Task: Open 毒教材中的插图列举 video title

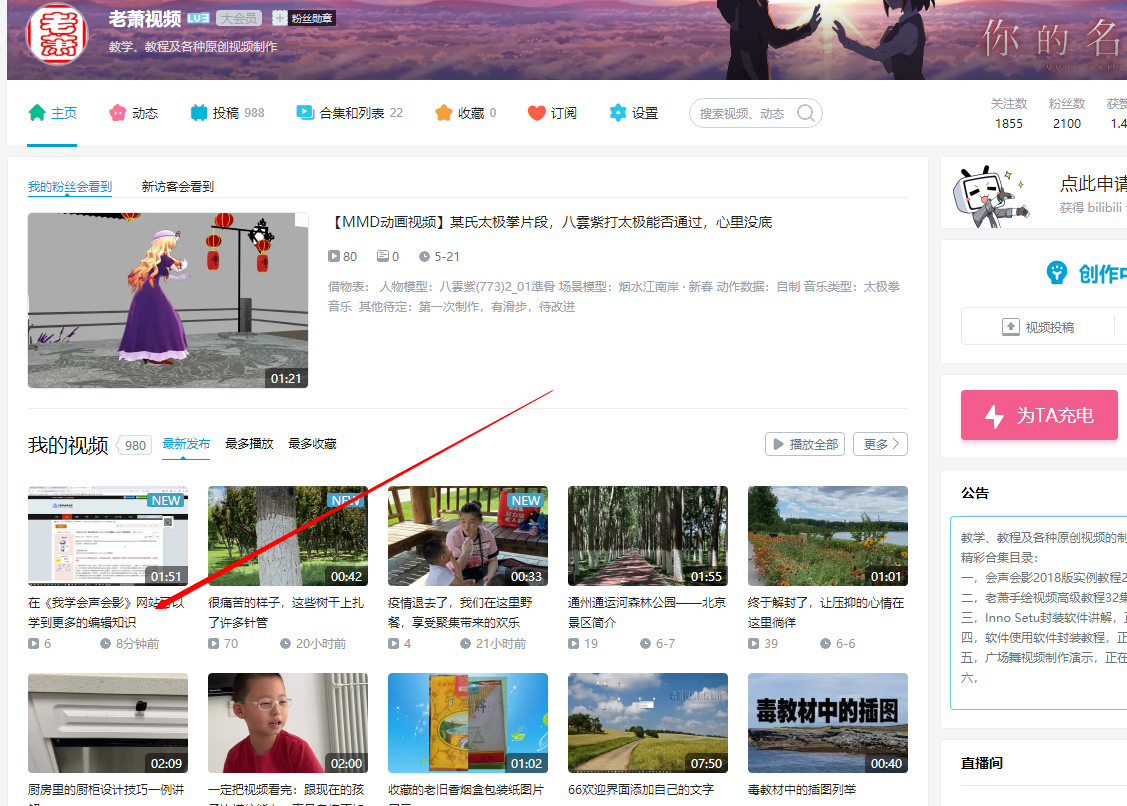Action: 802,789
